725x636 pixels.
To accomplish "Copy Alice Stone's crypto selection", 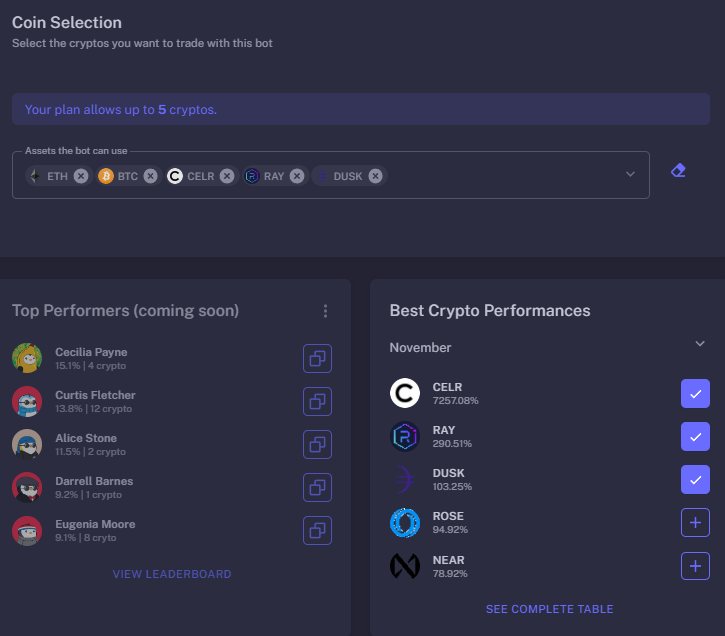I will (317, 444).
